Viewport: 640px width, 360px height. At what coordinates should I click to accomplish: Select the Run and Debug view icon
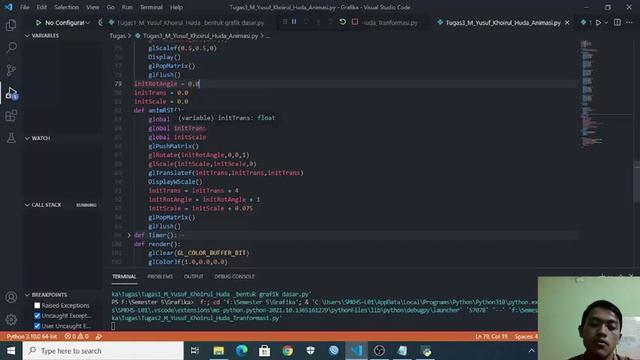11,93
